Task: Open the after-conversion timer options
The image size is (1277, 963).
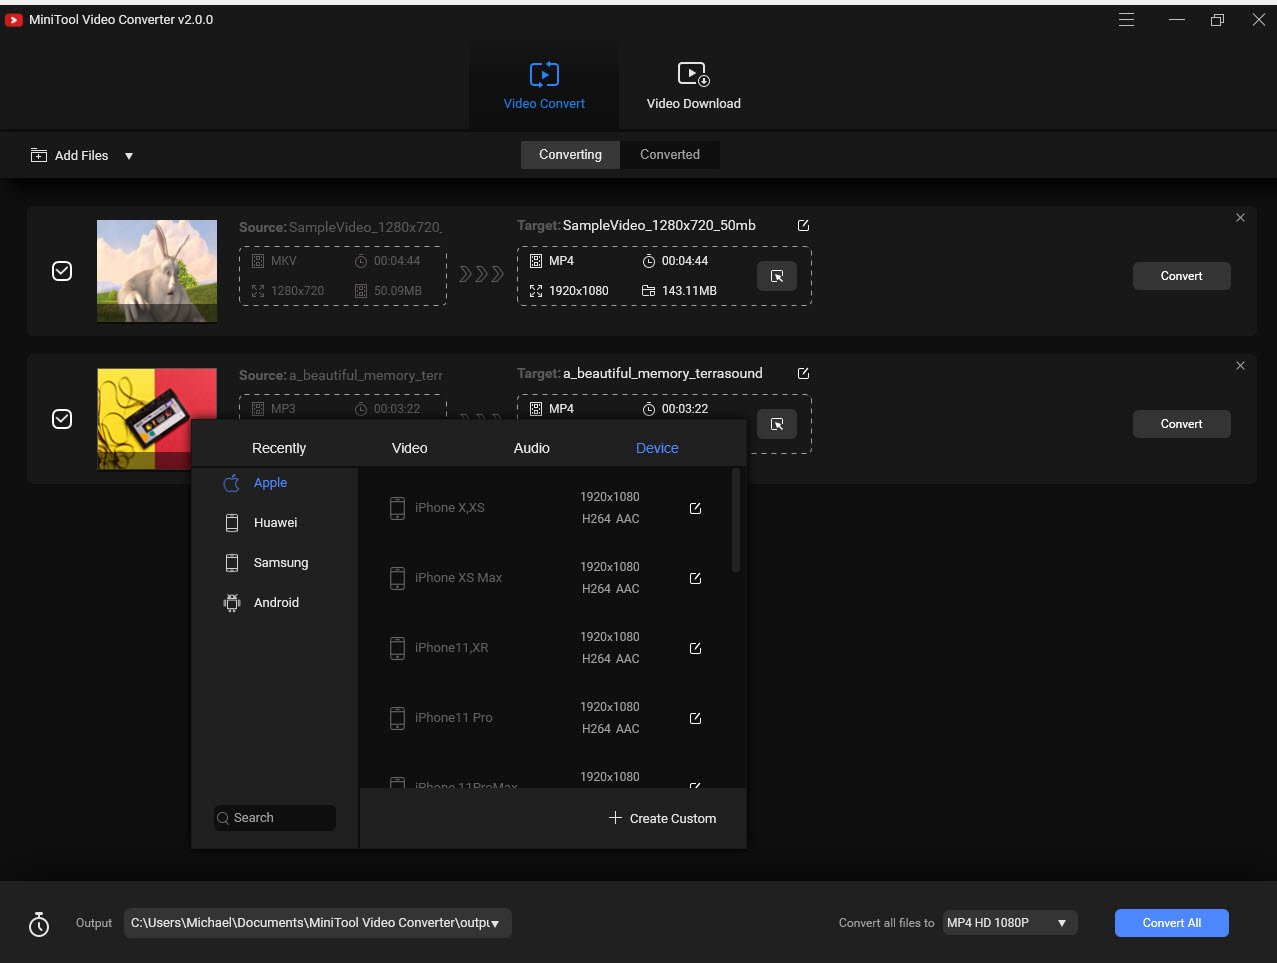Action: point(38,923)
